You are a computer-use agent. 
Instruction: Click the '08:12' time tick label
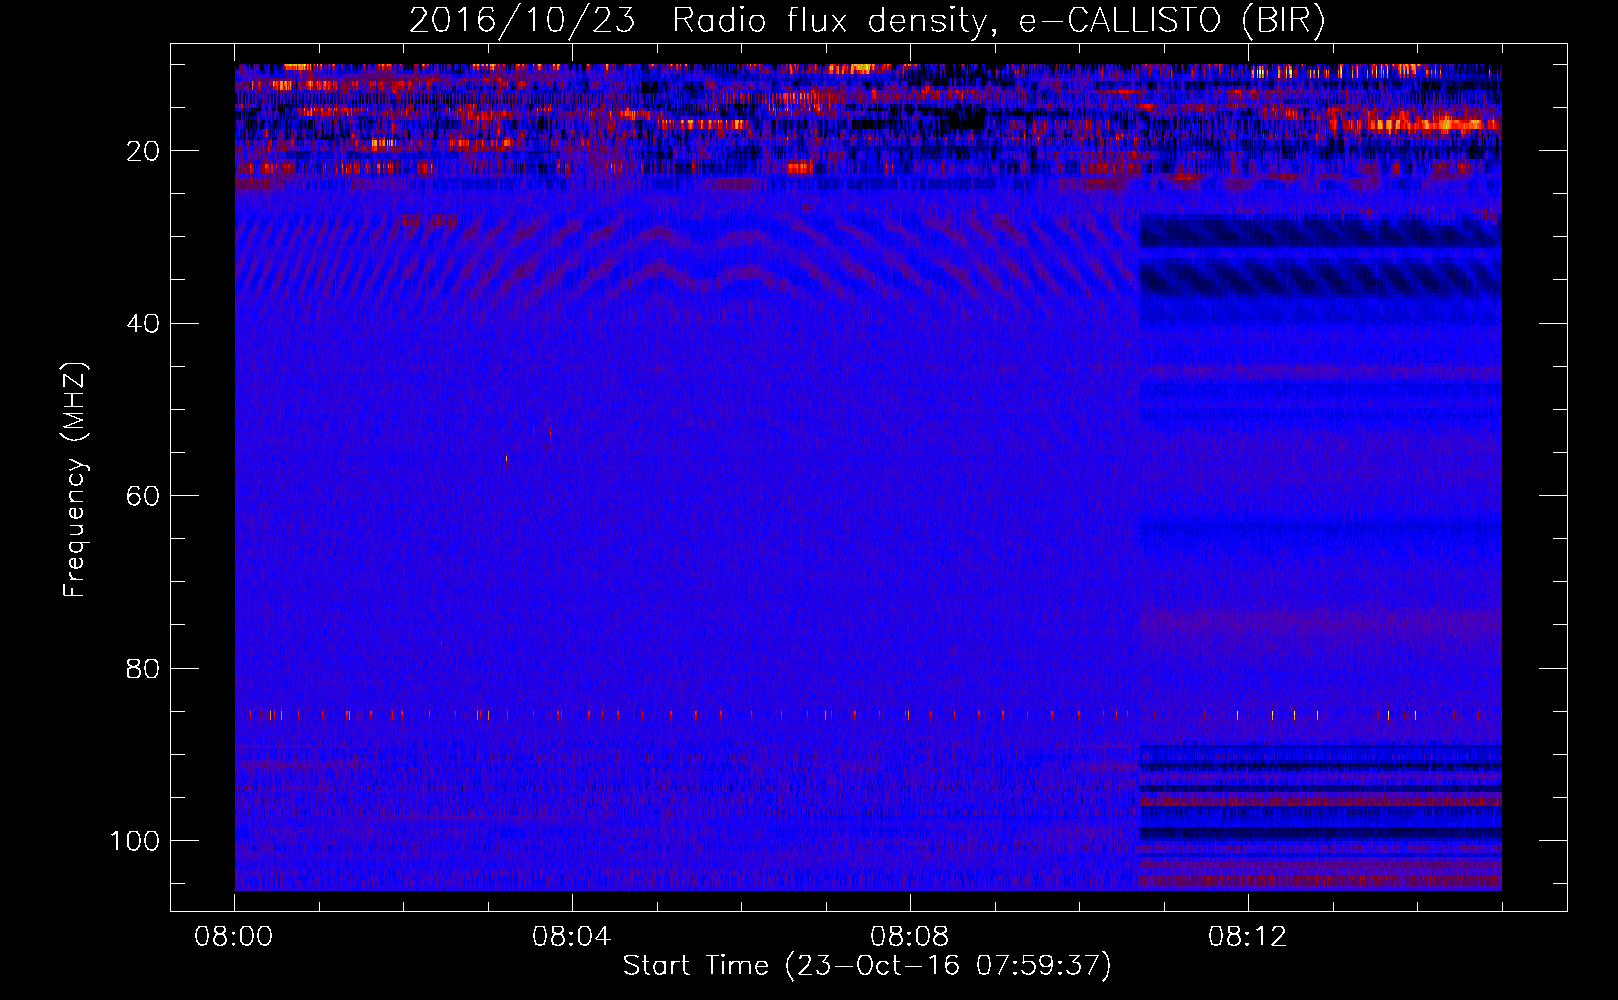pyautogui.click(x=1248, y=937)
